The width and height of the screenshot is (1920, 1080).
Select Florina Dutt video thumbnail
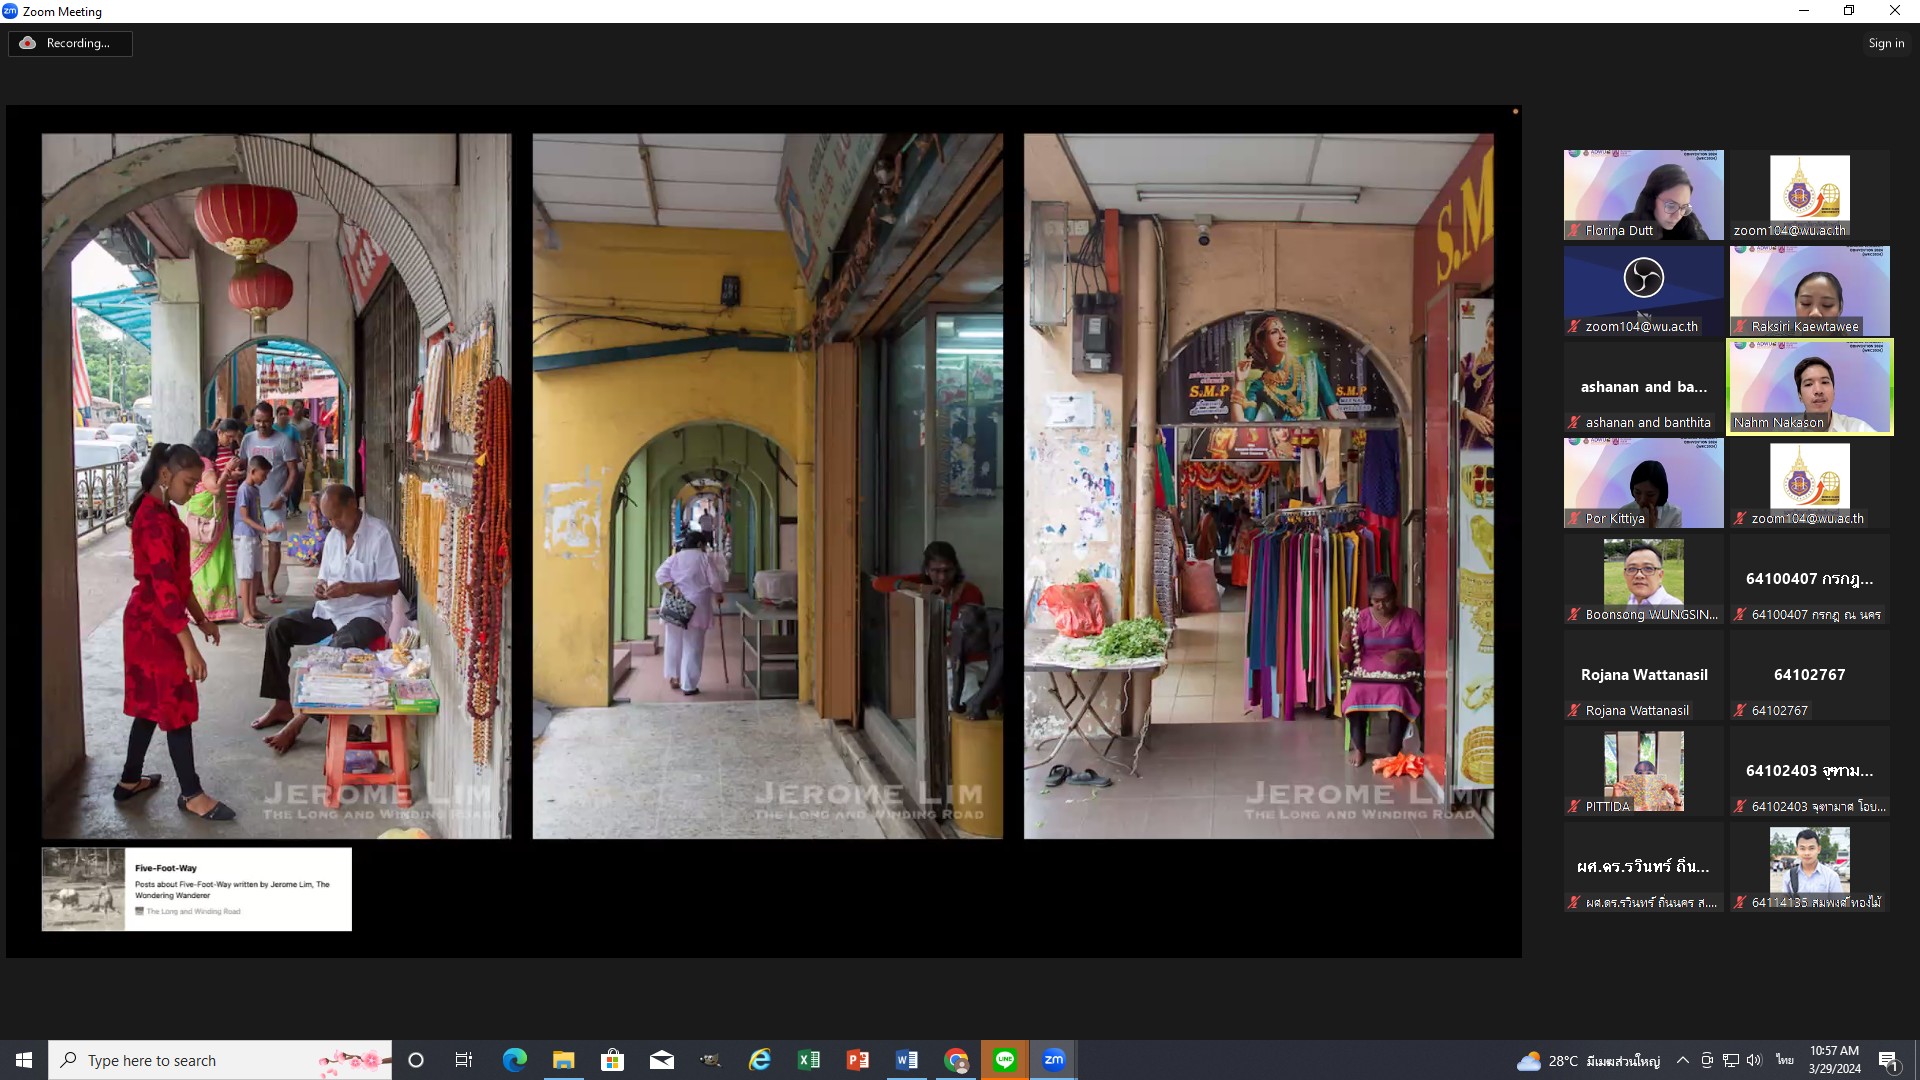[x=1643, y=194]
